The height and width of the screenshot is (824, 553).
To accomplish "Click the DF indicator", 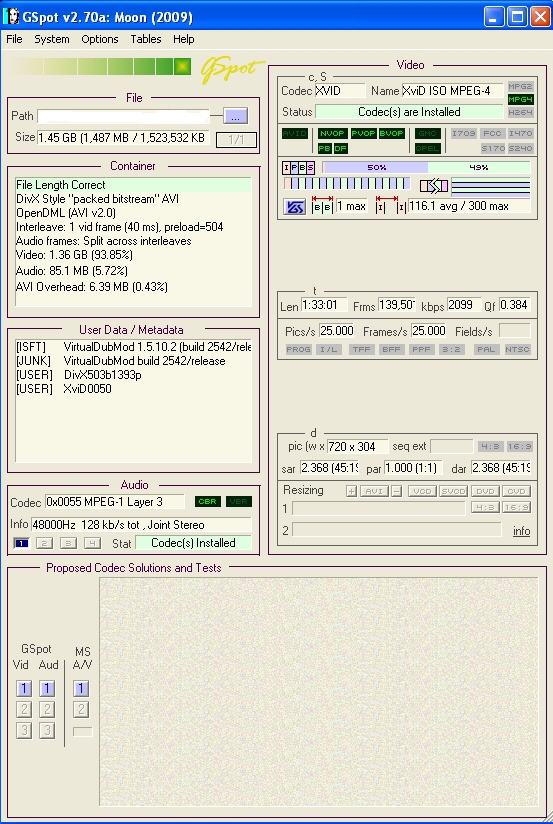I will [x=341, y=148].
